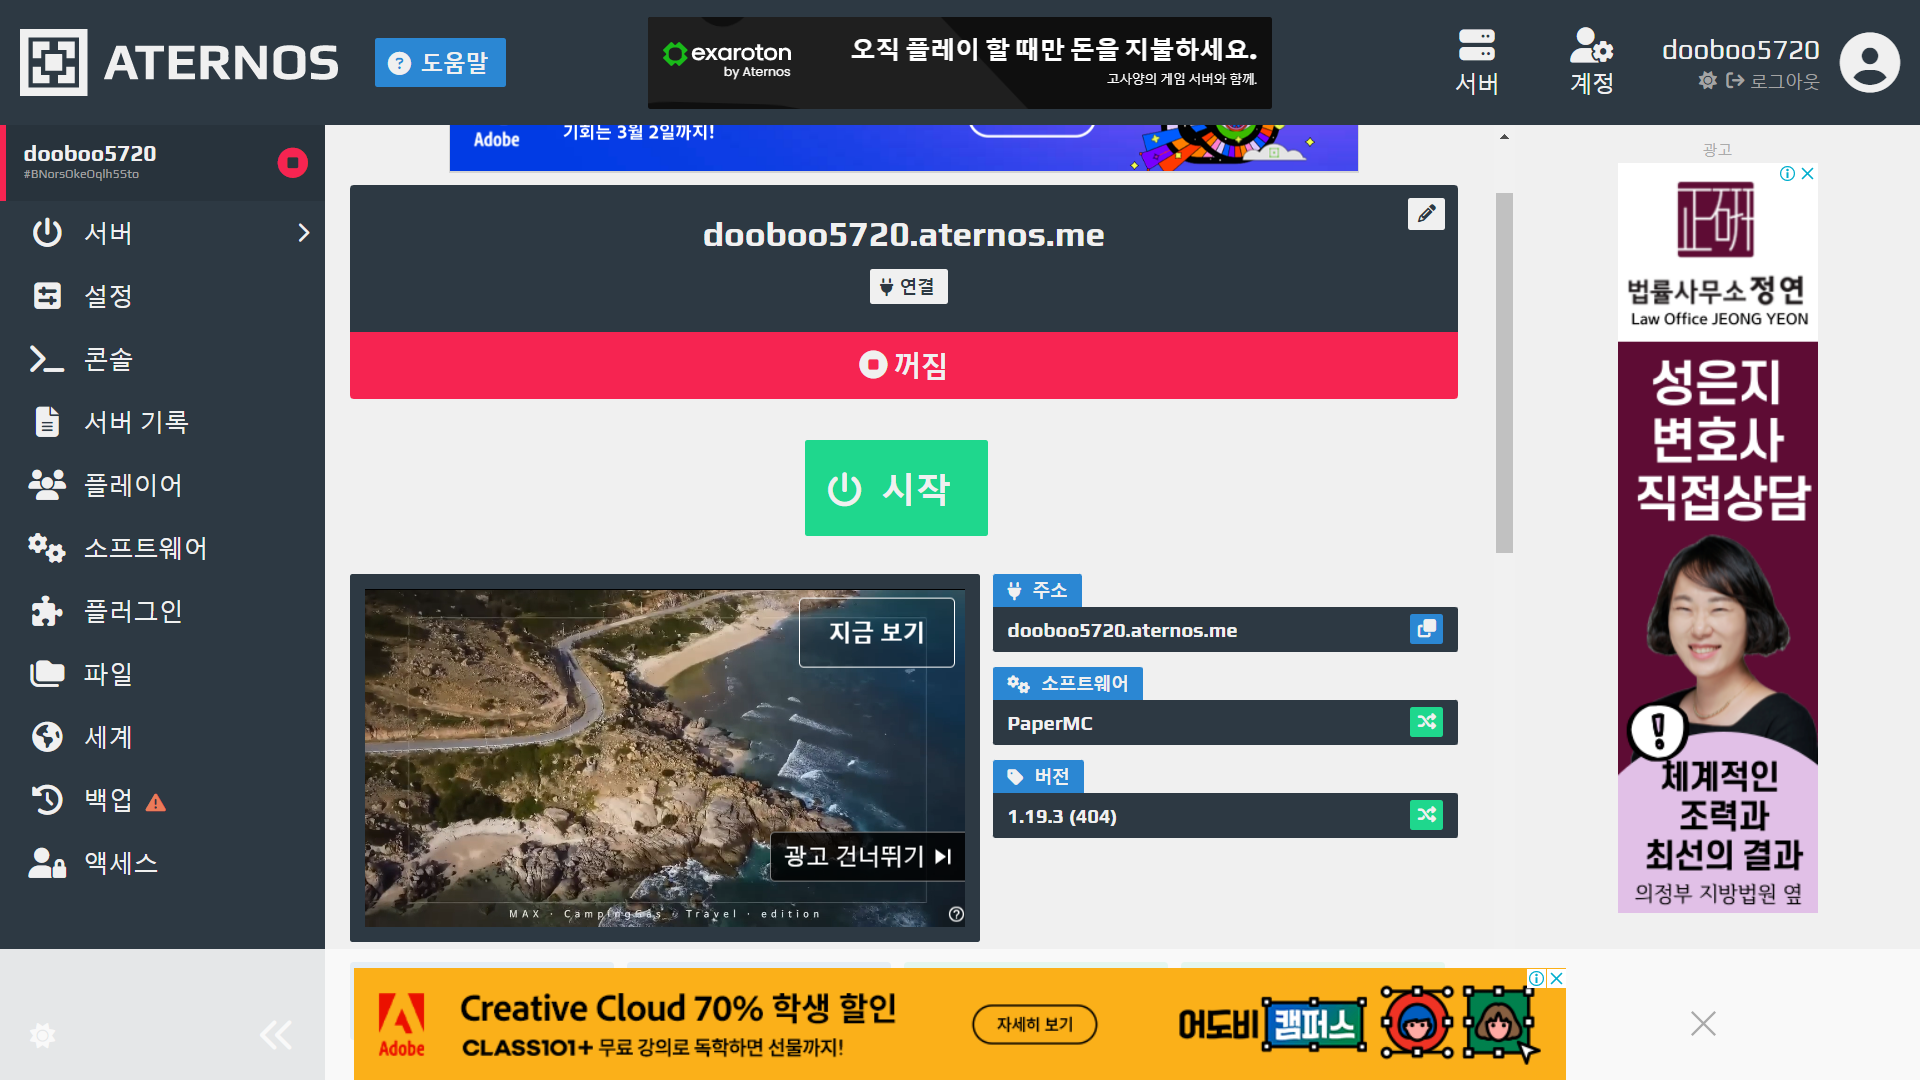Open the 플러그인 plugins page
The height and width of the screenshot is (1080, 1920).
[x=132, y=611]
